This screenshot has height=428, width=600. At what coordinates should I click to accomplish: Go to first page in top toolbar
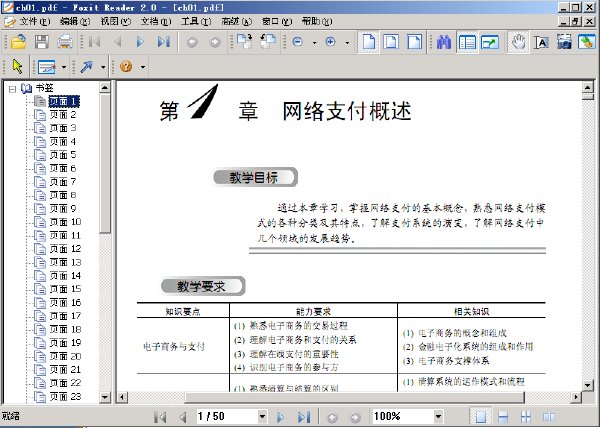(x=94, y=42)
